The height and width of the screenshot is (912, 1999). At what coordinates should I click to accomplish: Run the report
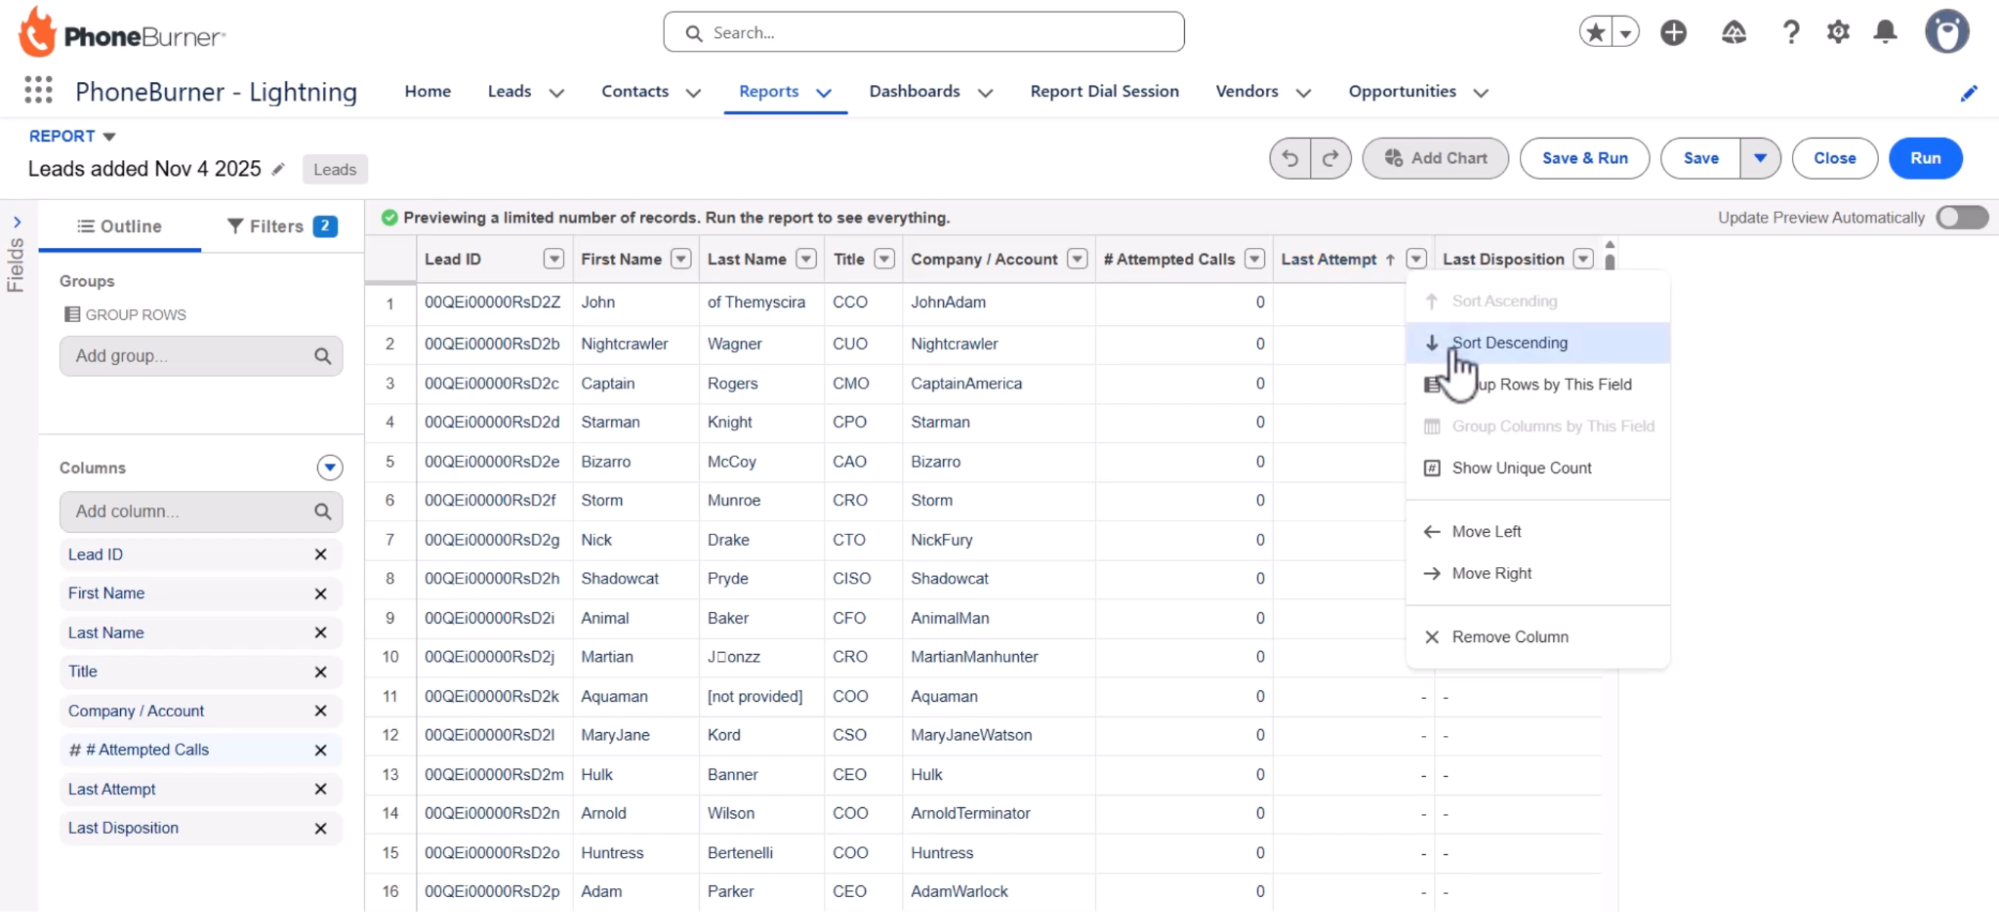pos(1925,158)
